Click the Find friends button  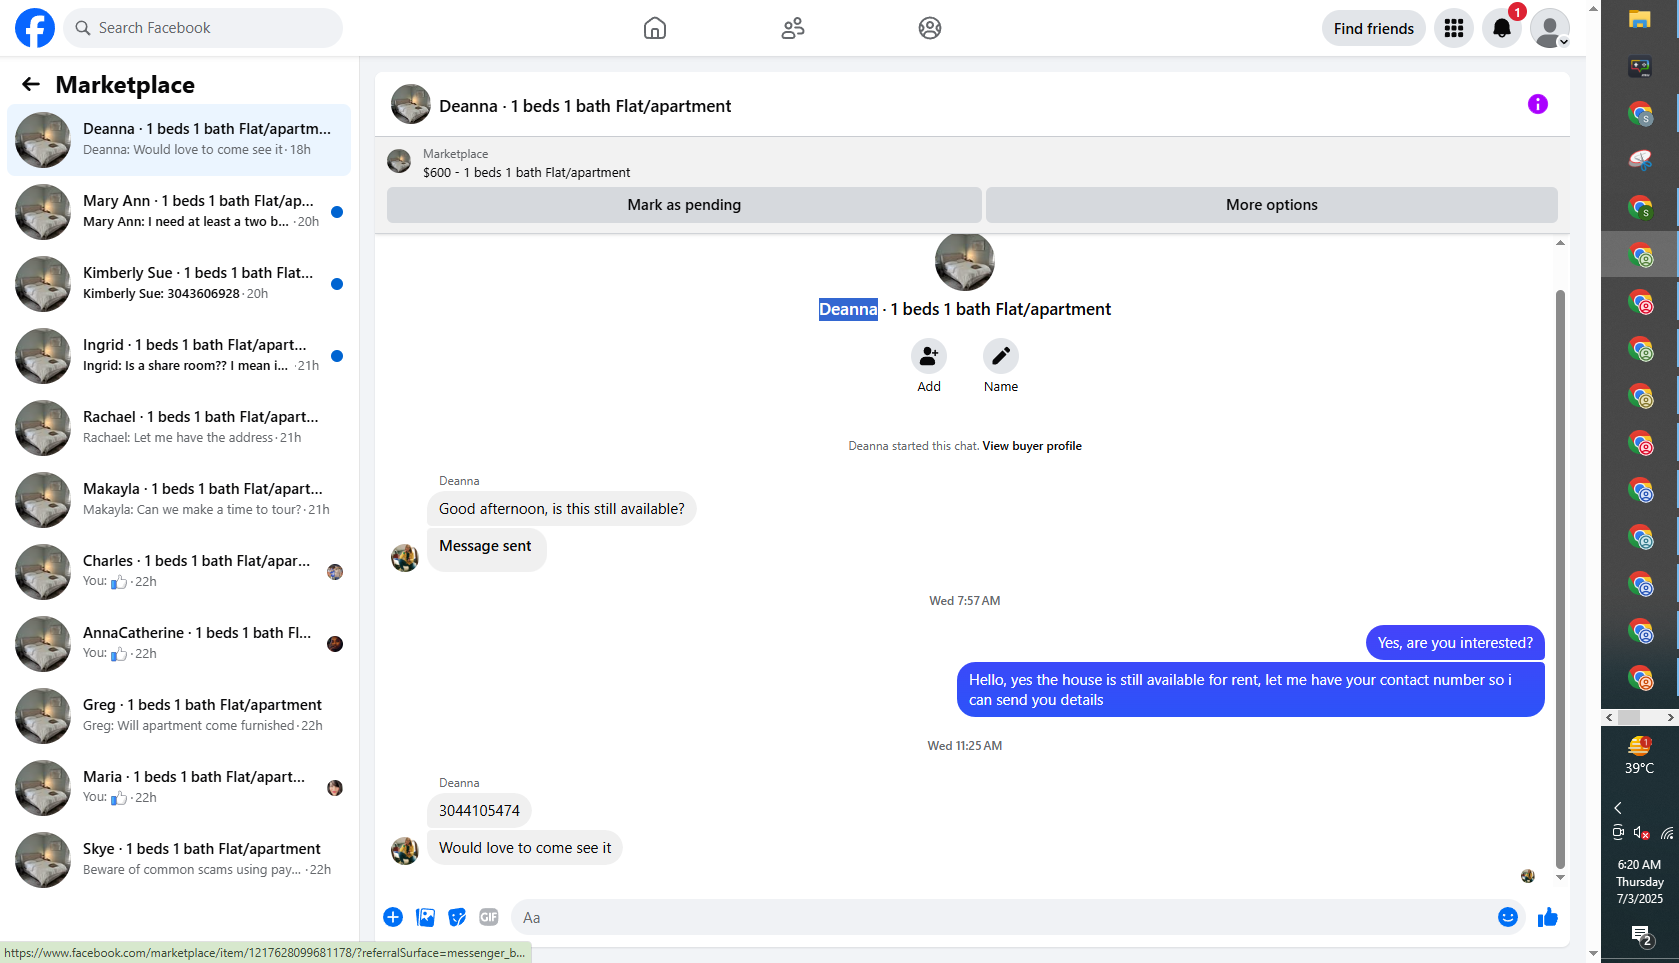click(x=1374, y=28)
